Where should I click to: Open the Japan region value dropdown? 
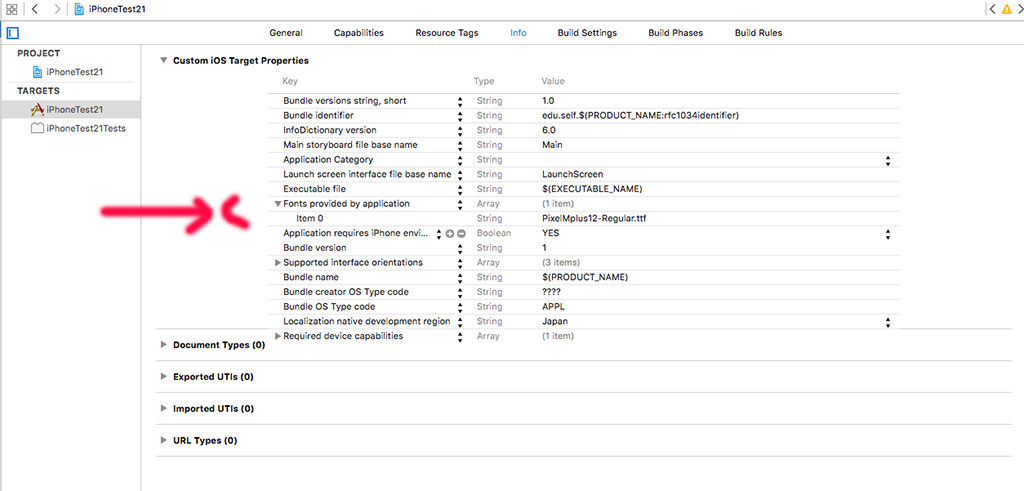pyautogui.click(x=888, y=321)
